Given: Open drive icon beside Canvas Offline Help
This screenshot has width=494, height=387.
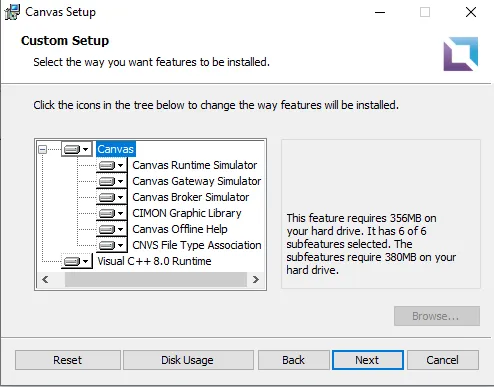Looking at the screenshot, I should (x=112, y=229).
